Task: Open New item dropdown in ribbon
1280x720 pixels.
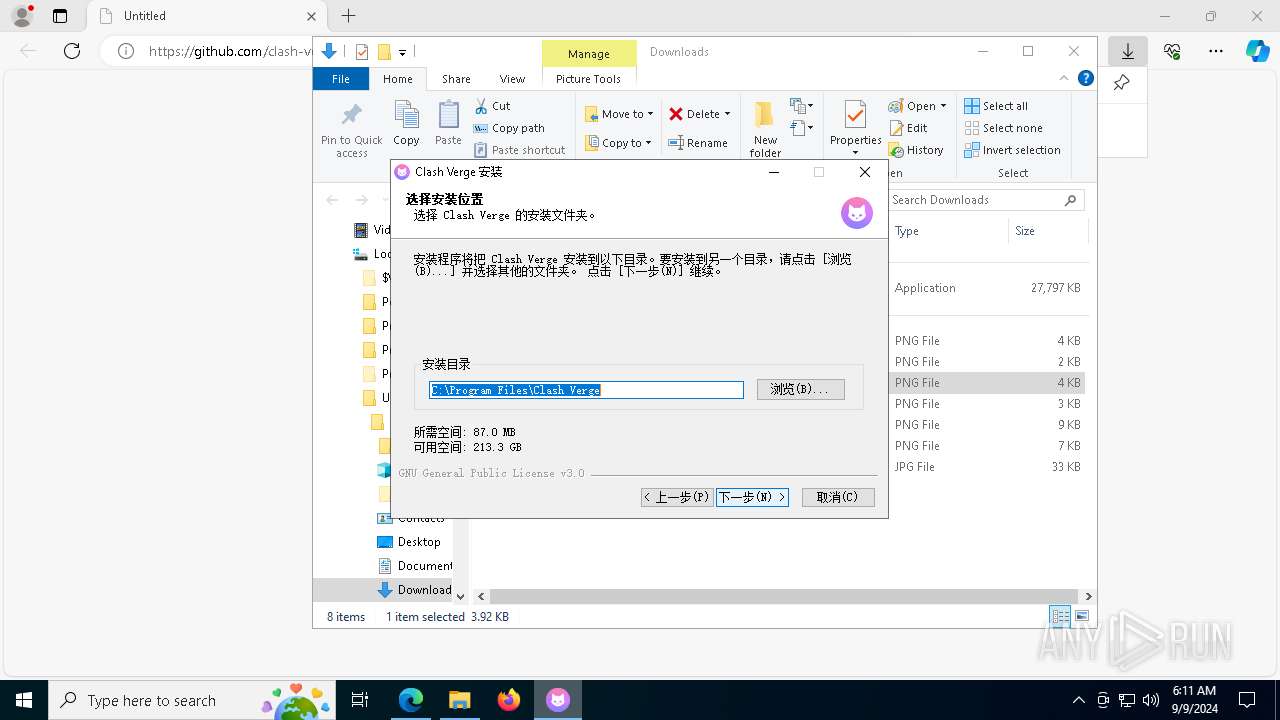Action: pyautogui.click(x=801, y=106)
